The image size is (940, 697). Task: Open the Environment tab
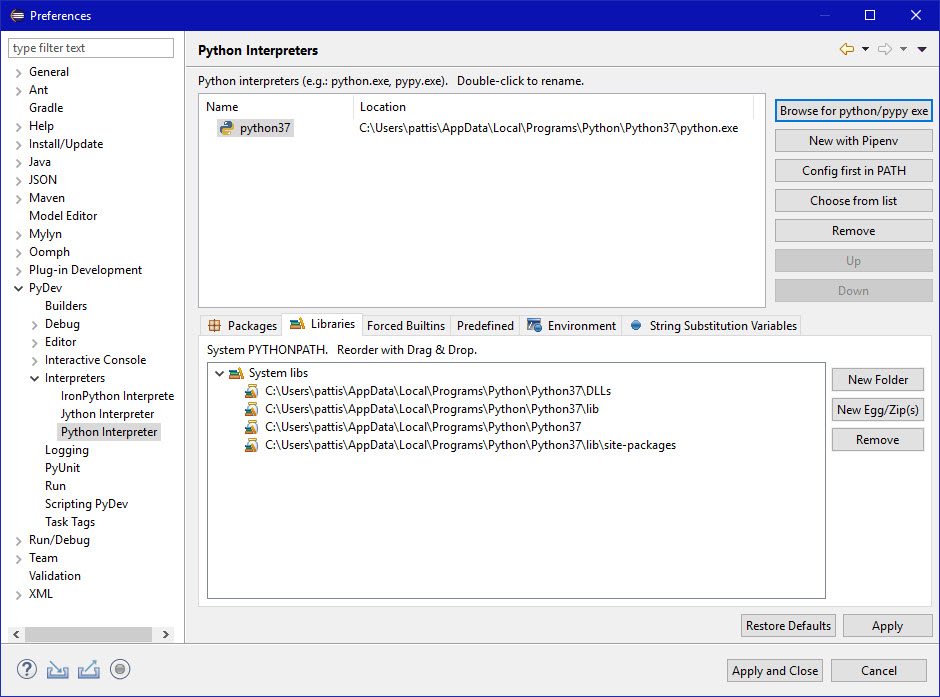tap(572, 325)
